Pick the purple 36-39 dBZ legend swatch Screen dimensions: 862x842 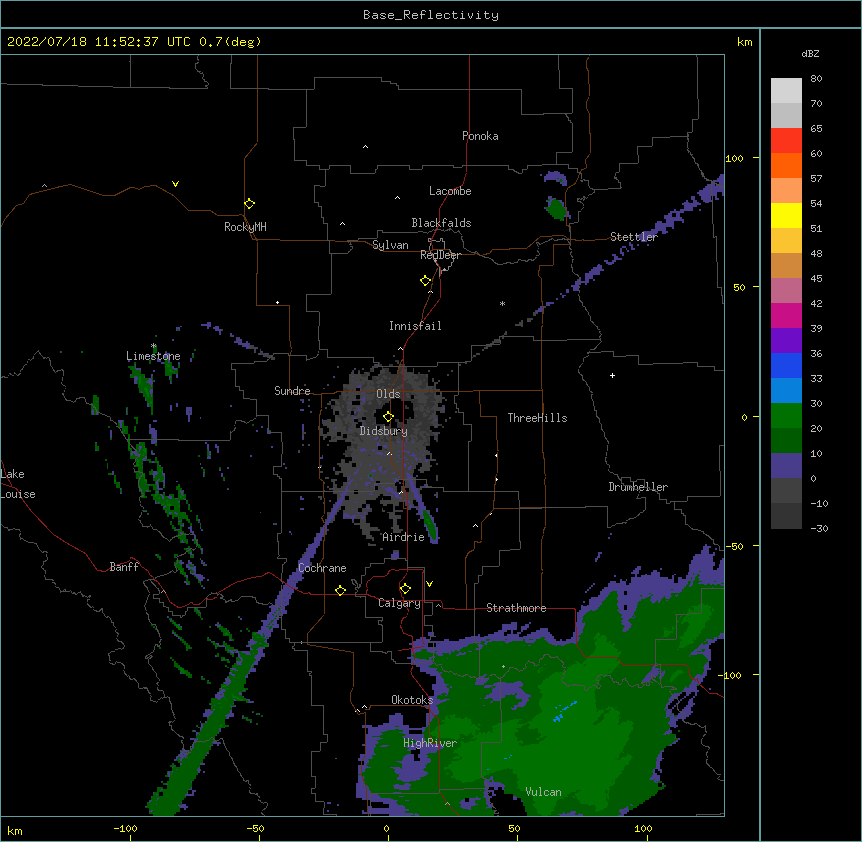point(786,341)
